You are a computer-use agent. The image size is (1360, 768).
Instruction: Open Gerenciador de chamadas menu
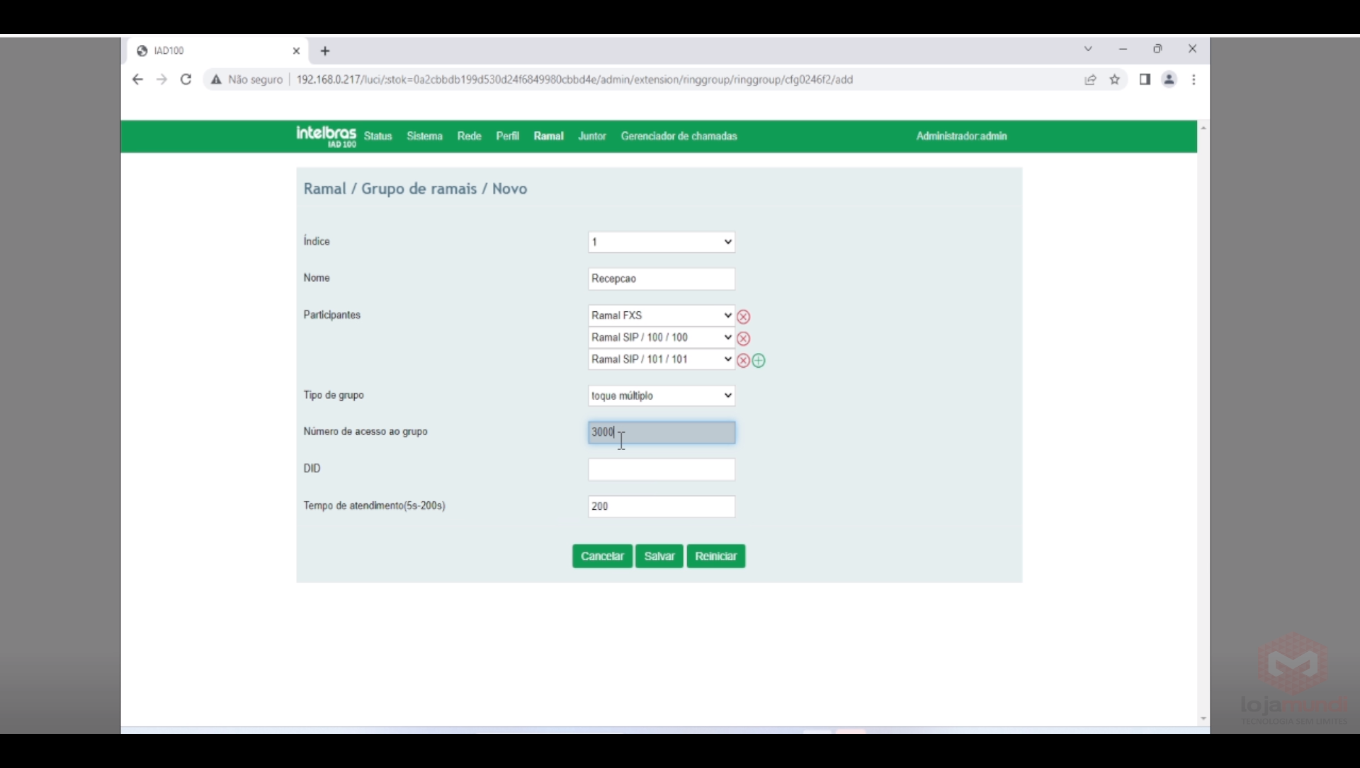click(x=679, y=136)
